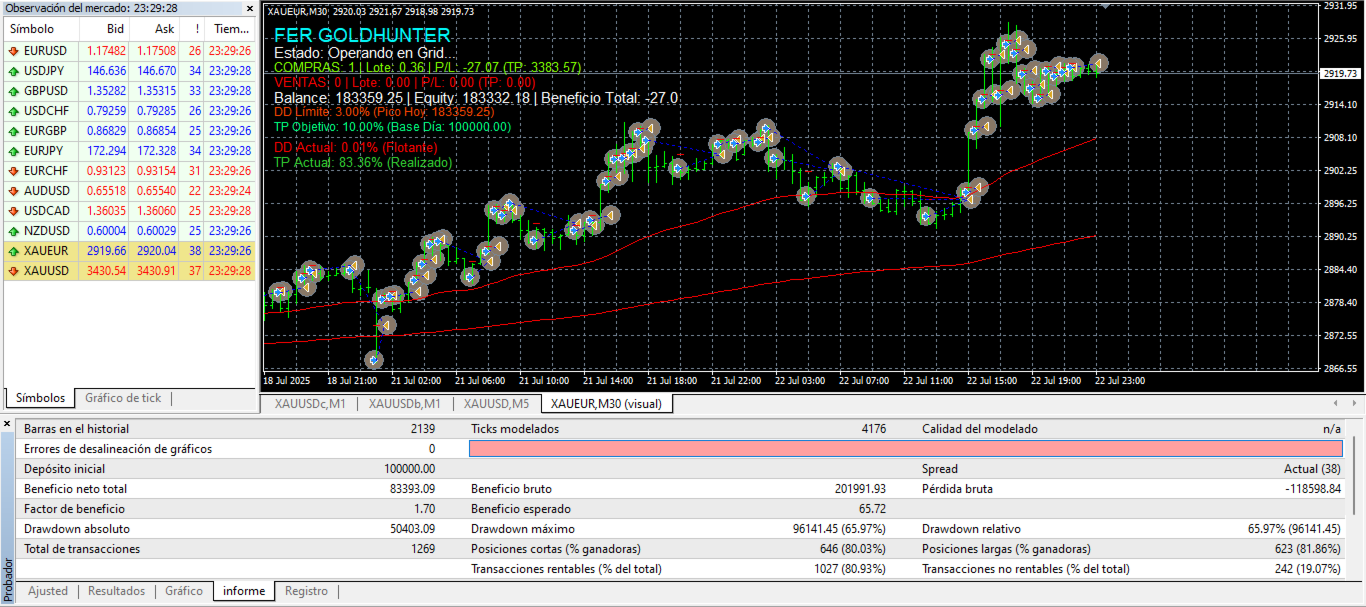Screen dimensions: 1366x607
Task: Select XAUUSD symbol arrow icon
Action: [13, 271]
